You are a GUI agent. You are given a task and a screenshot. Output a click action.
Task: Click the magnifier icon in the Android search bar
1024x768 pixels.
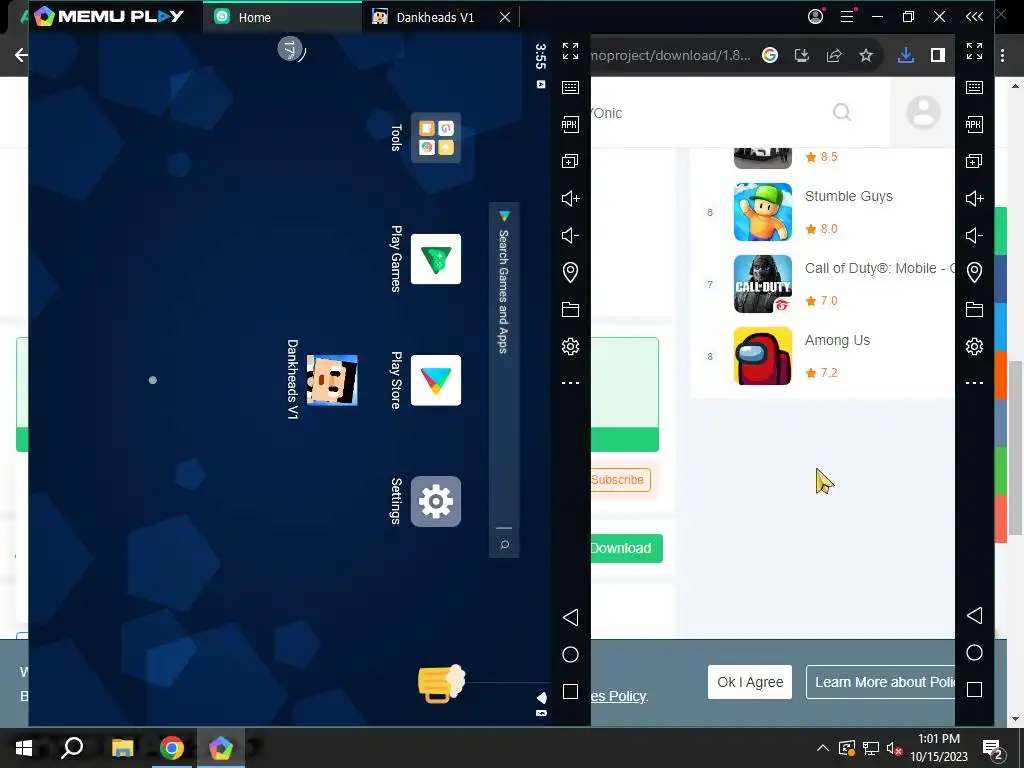[x=504, y=545]
